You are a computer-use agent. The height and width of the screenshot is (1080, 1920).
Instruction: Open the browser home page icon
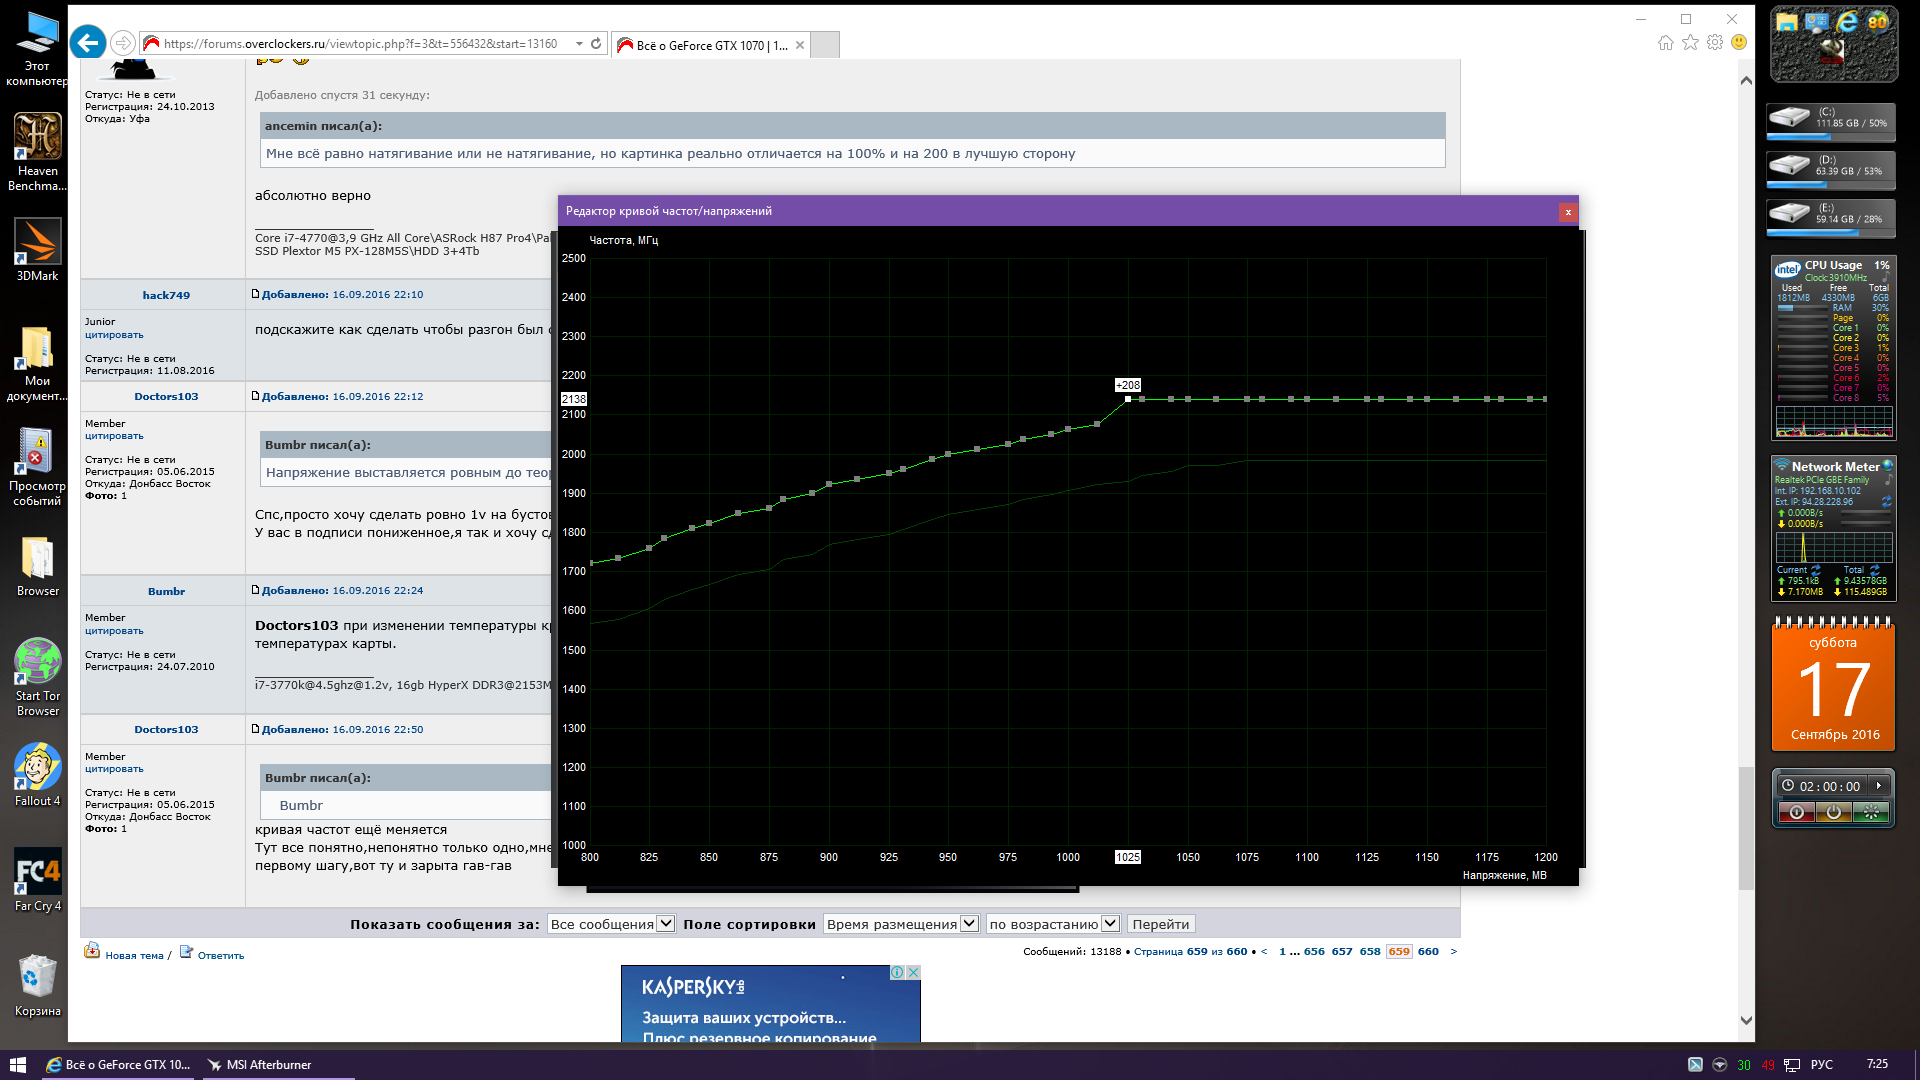pos(1665,43)
